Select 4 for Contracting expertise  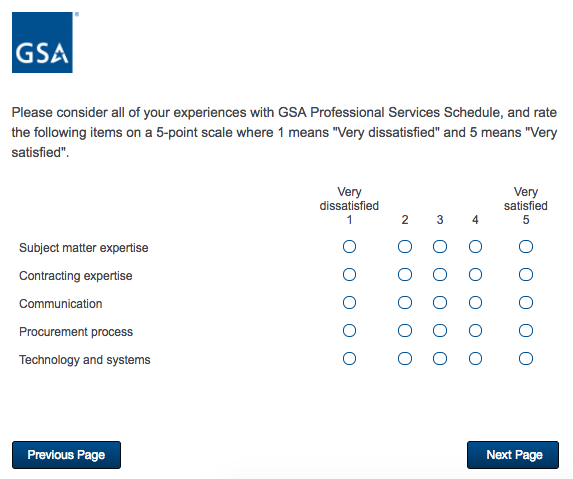tap(475, 275)
